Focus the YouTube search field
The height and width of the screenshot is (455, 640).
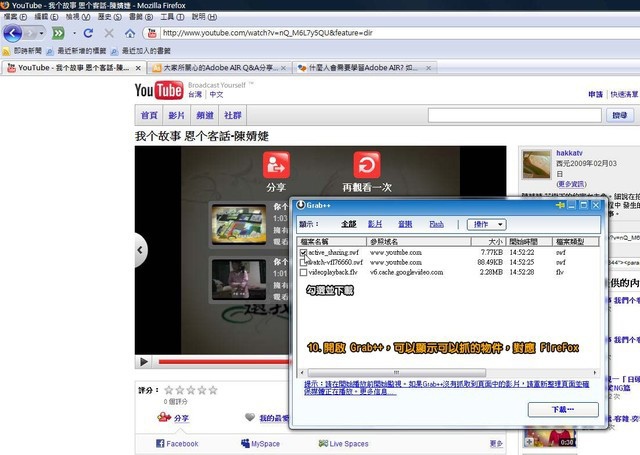click(x=514, y=115)
